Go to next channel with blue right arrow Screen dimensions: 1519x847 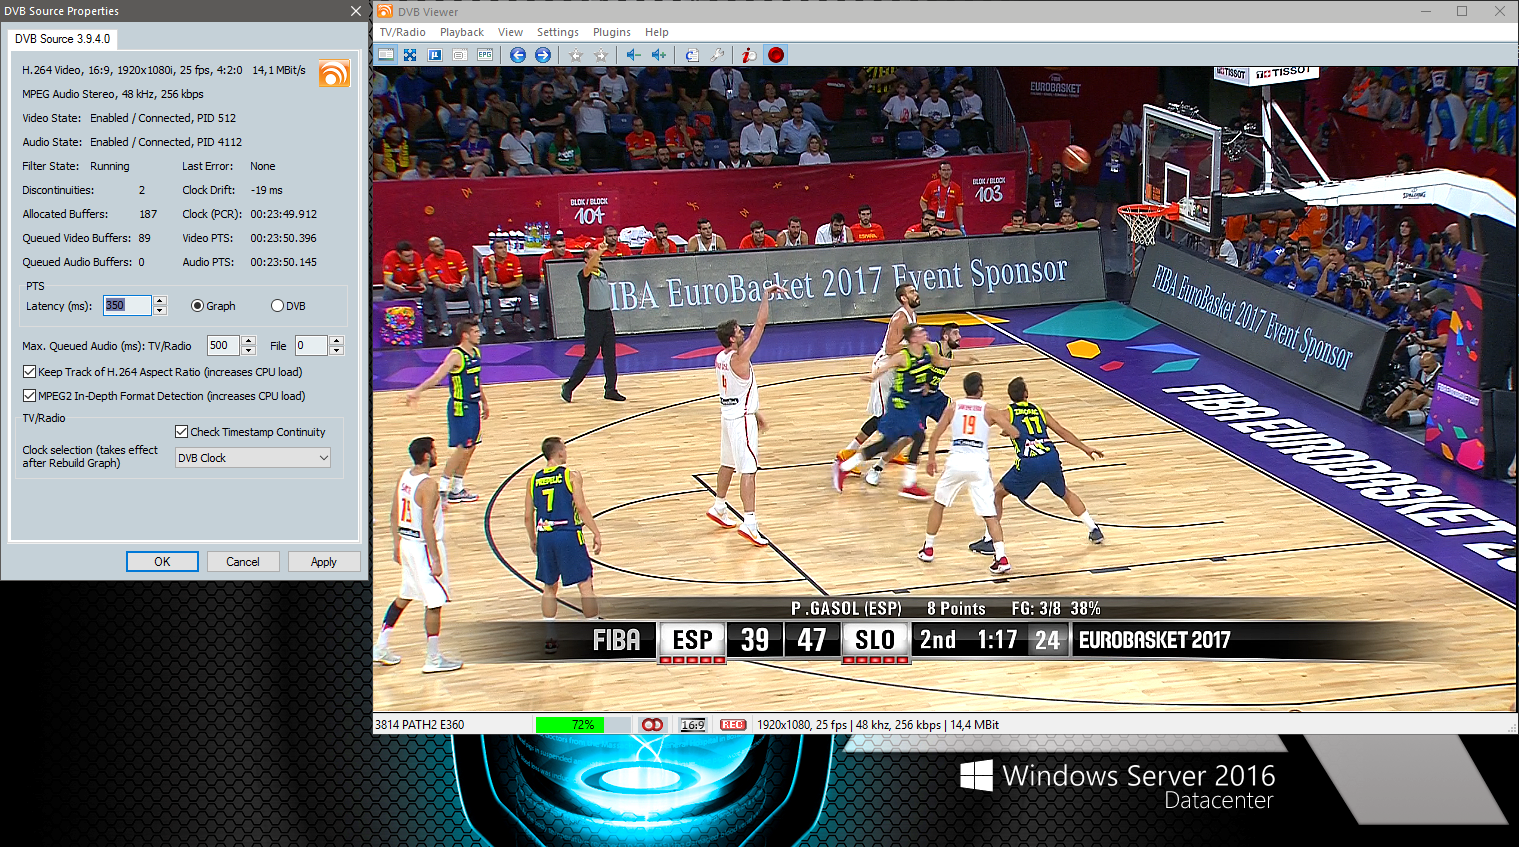click(542, 55)
